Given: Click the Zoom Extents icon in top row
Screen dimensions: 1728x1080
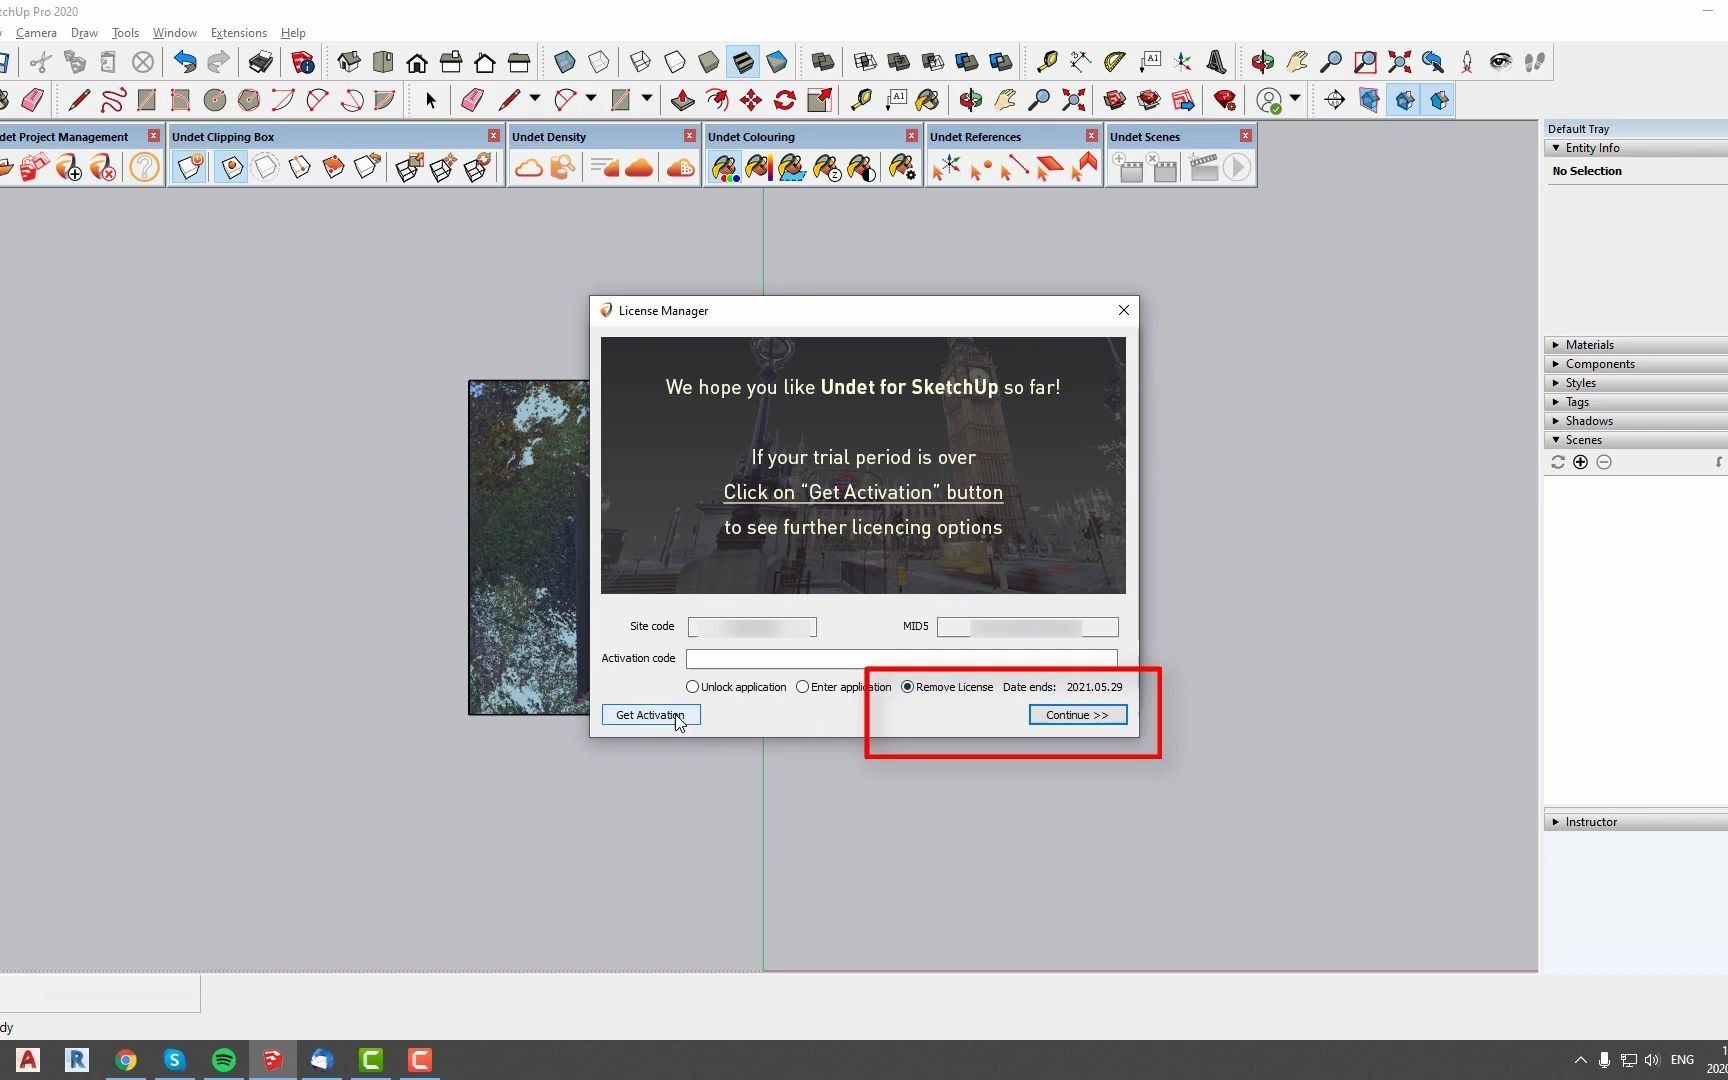Looking at the screenshot, I should [x=1399, y=62].
